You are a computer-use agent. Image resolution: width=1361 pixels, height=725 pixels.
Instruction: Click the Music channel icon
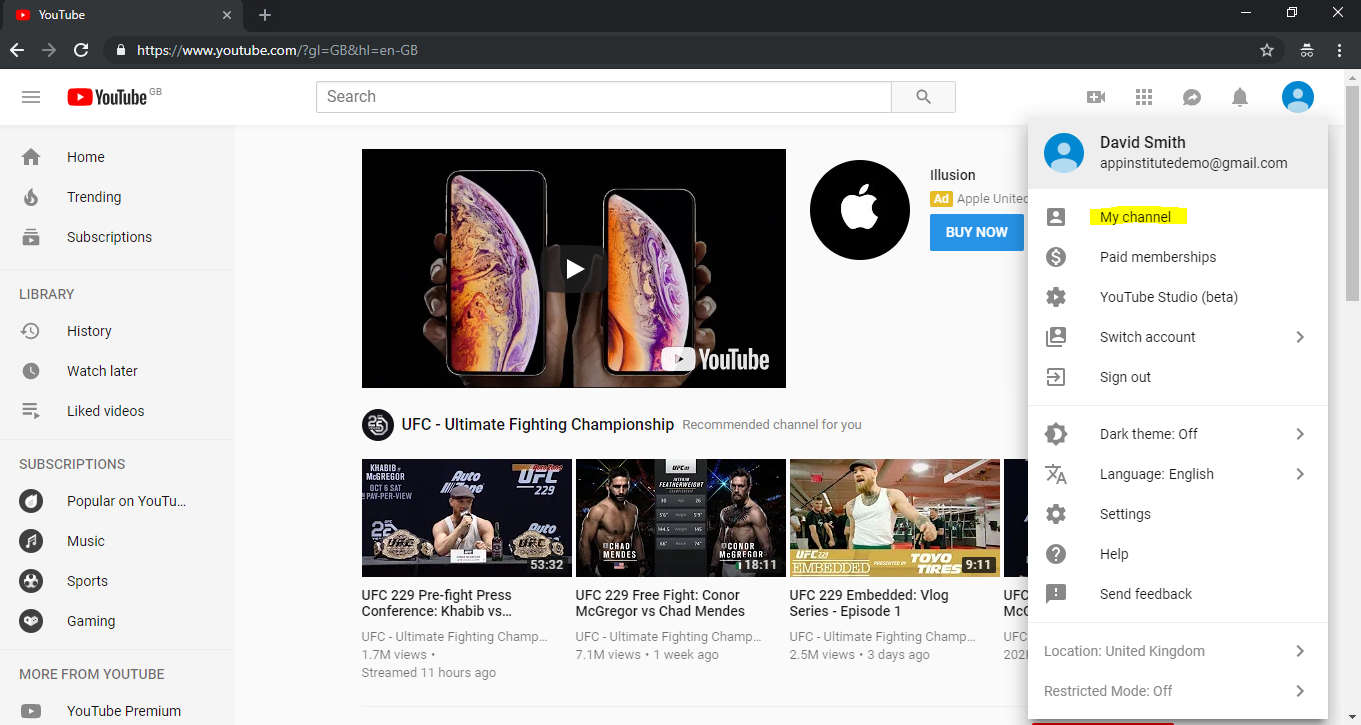[x=31, y=541]
